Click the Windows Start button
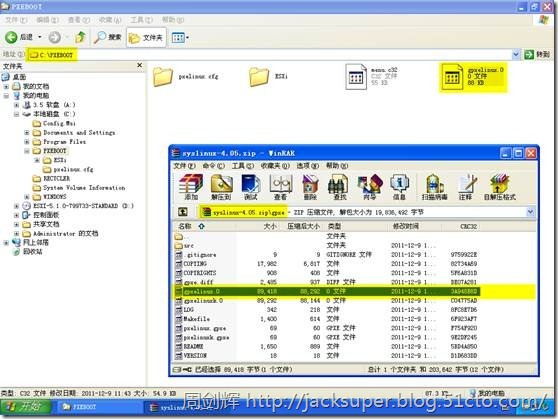Screen dimensions: 558x419 pyautogui.click(x=26, y=407)
